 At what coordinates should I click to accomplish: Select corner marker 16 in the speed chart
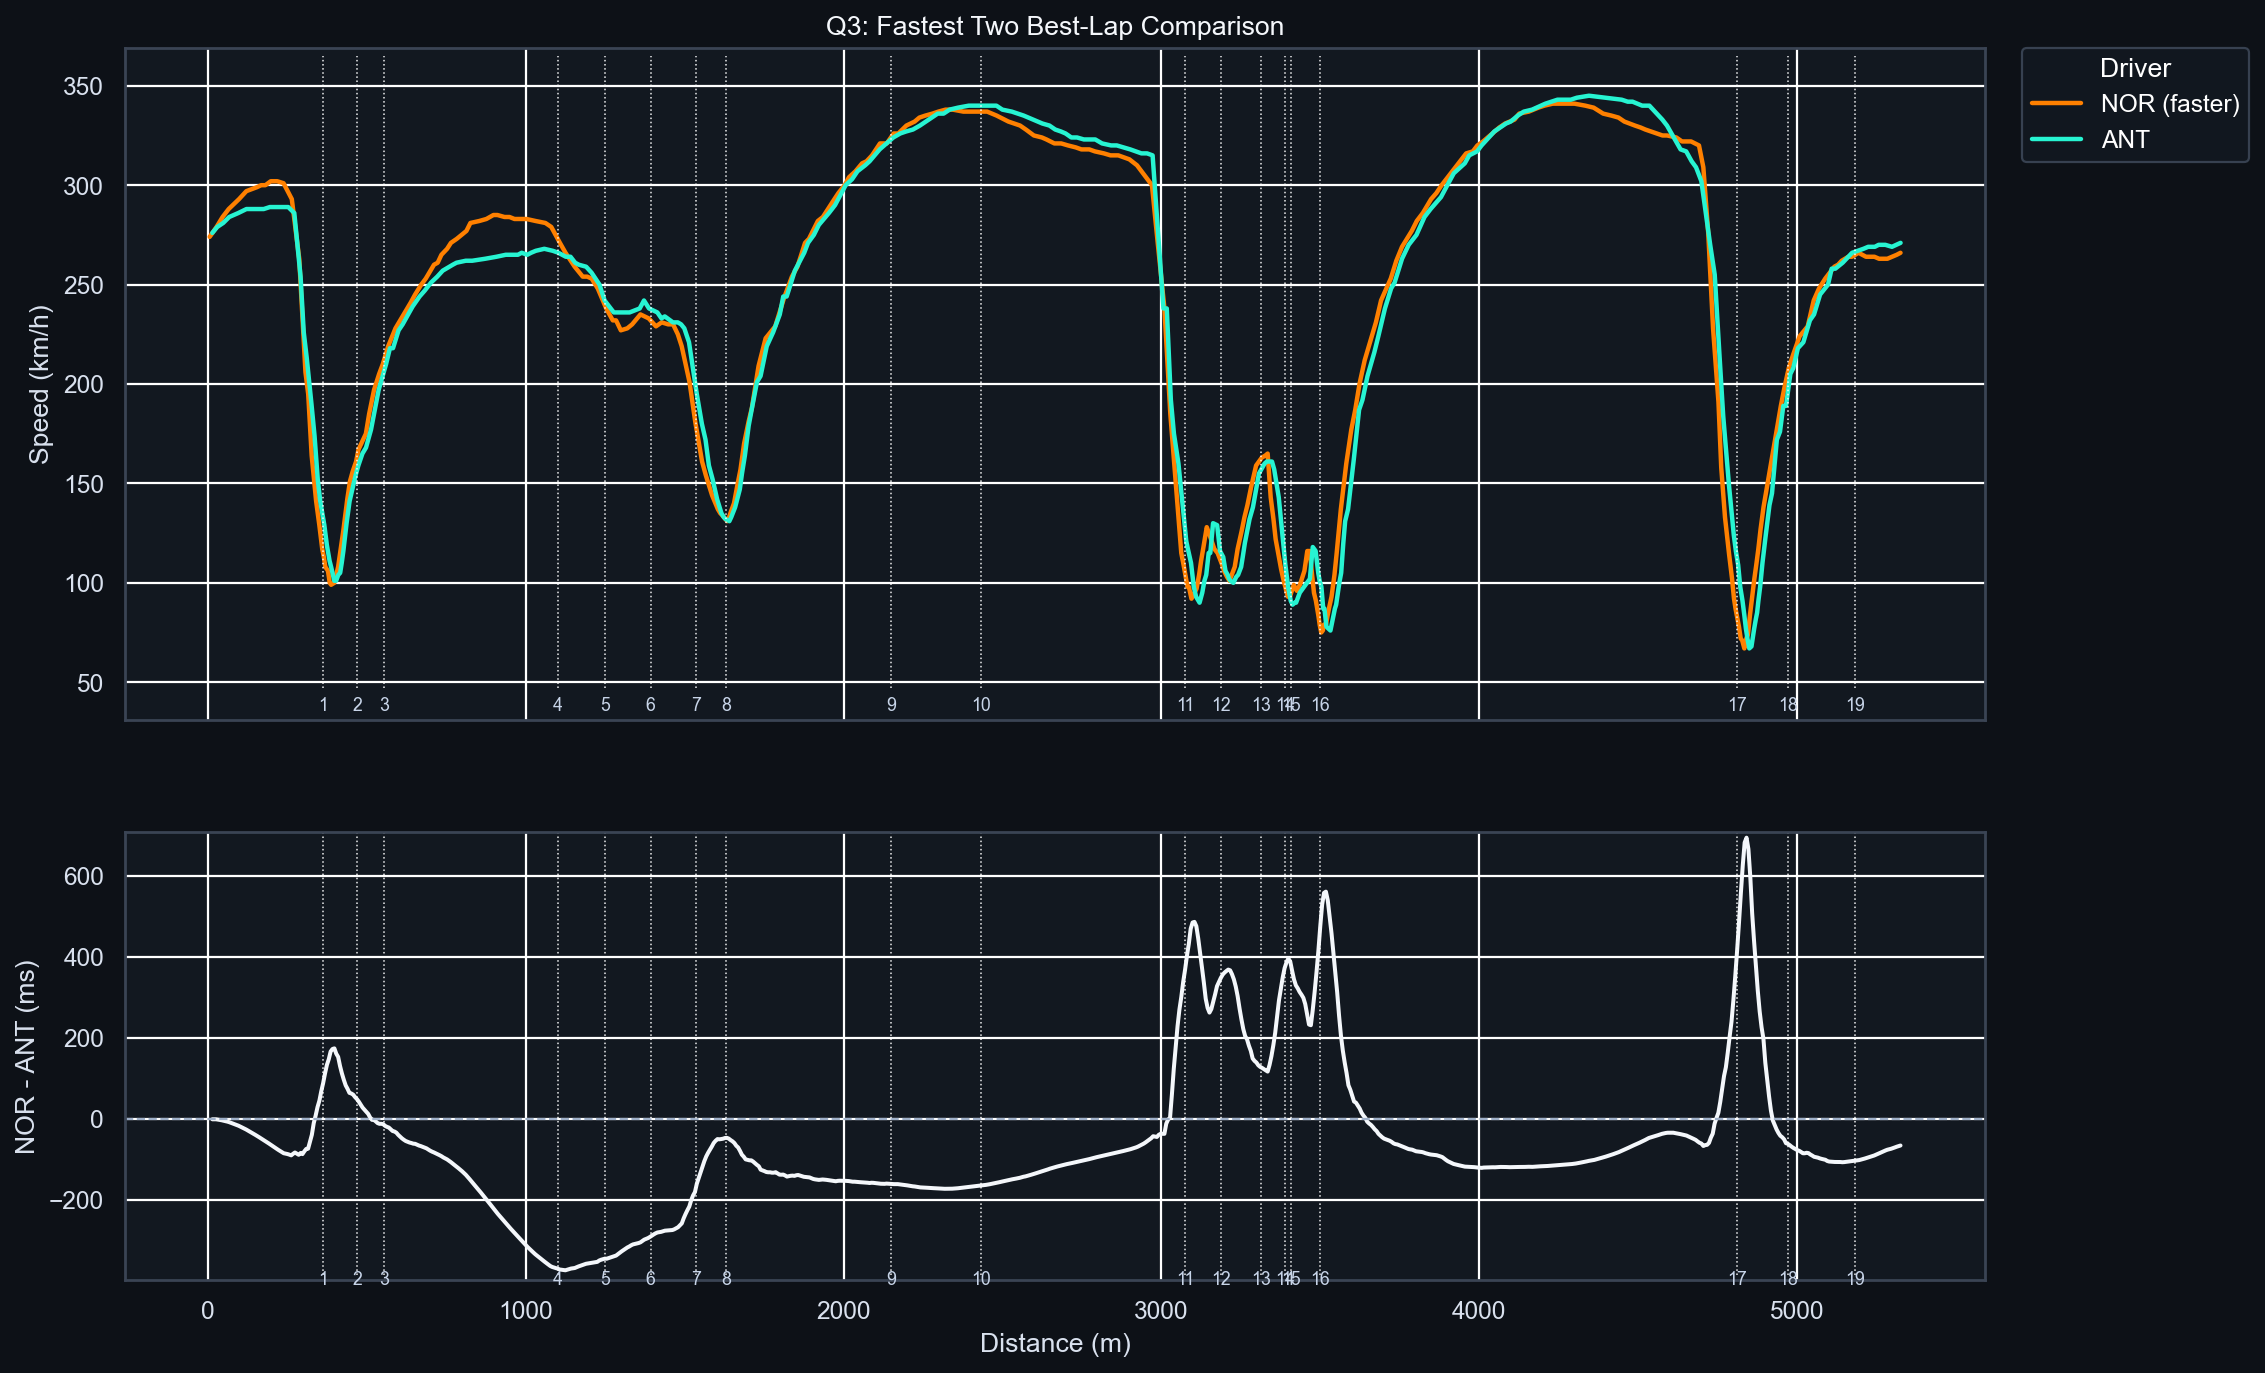tap(1321, 705)
